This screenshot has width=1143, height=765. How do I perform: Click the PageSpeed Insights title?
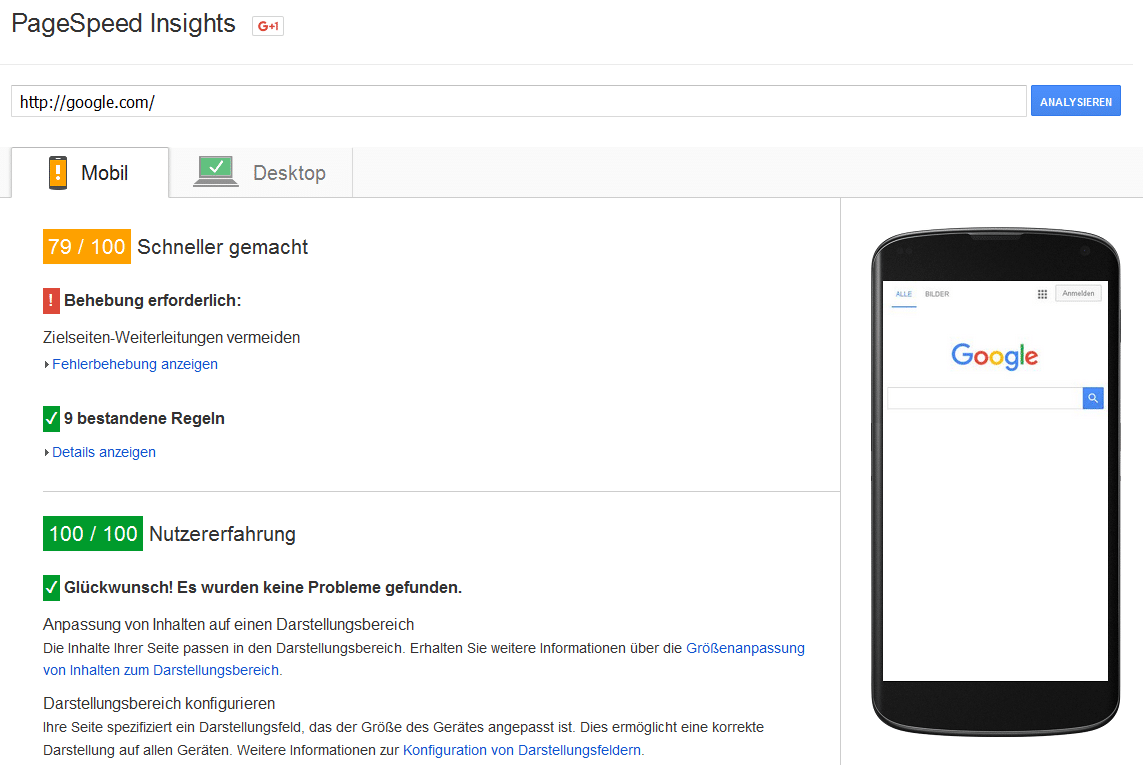123,23
